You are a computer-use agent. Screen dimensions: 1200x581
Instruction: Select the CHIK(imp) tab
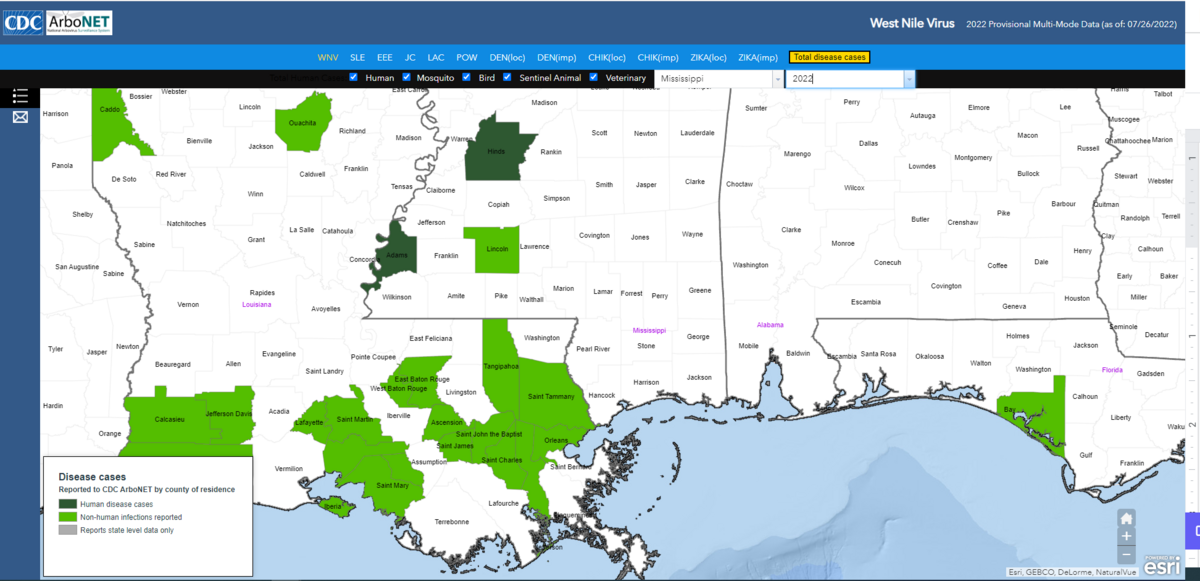(658, 57)
